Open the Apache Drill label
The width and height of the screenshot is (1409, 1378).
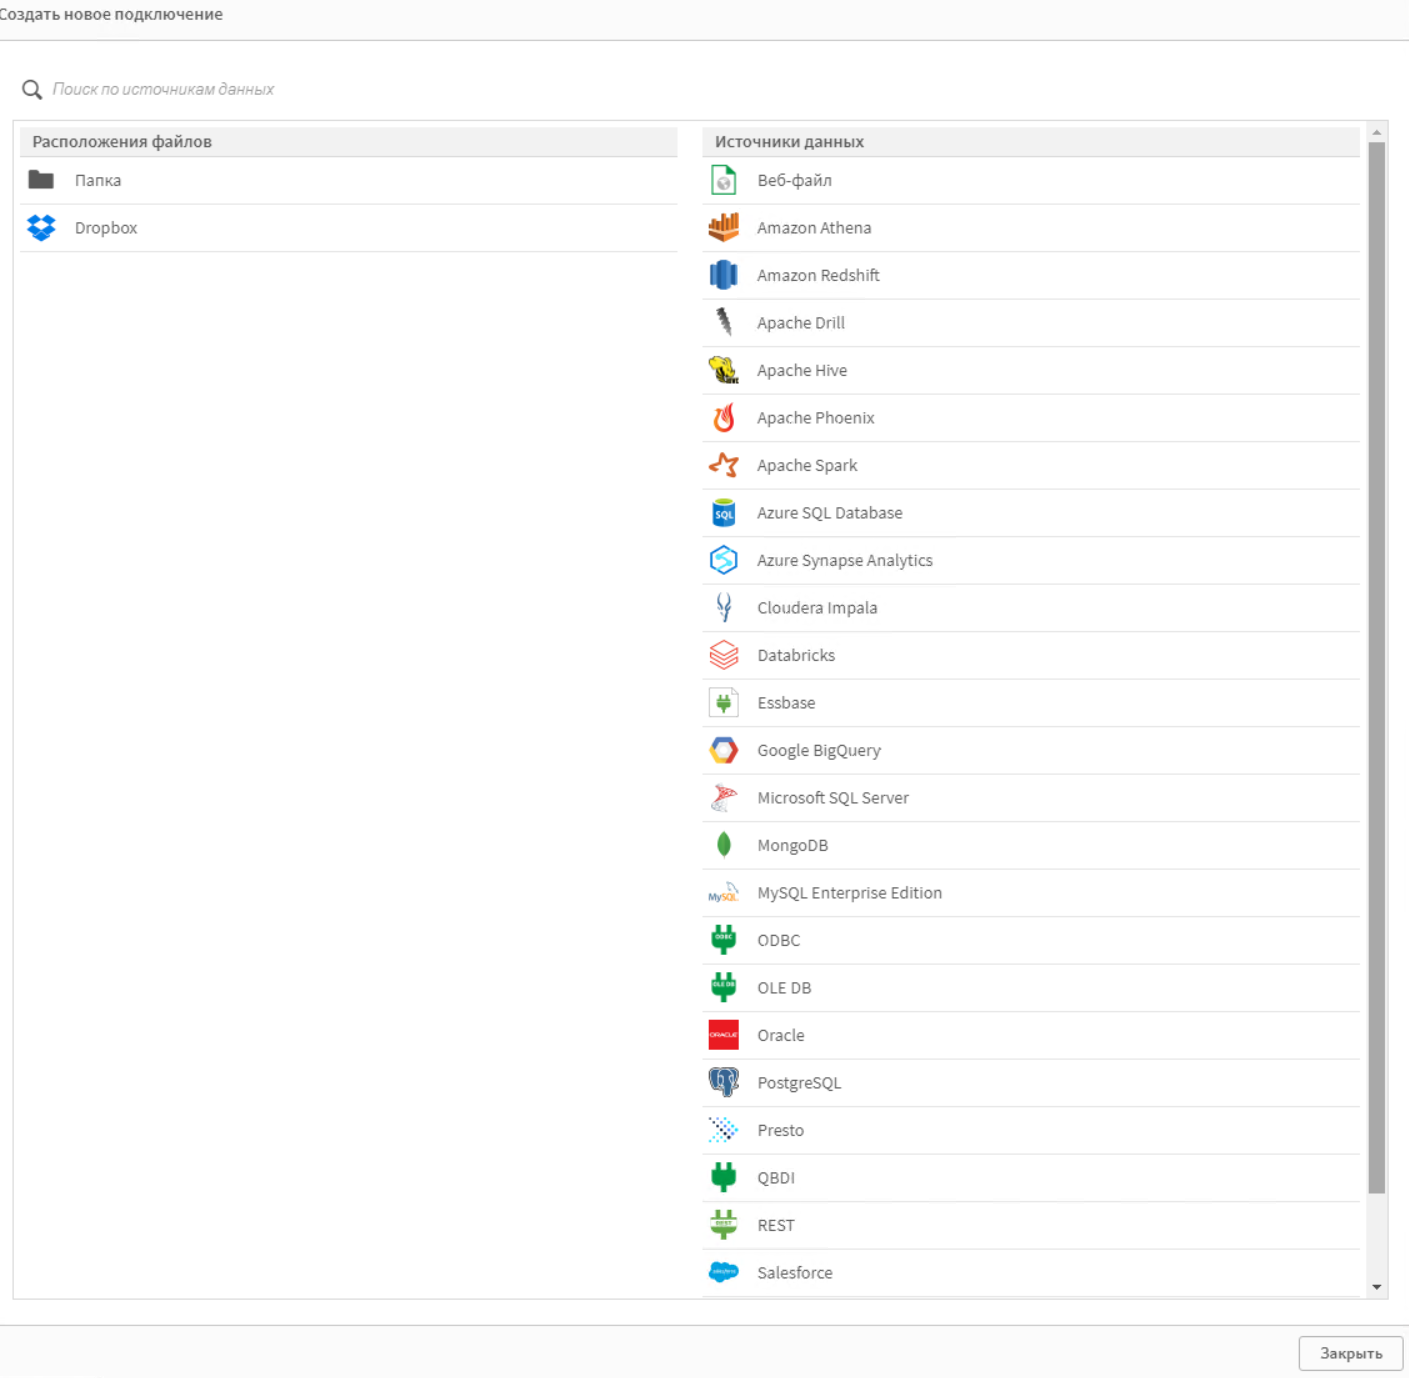point(801,323)
